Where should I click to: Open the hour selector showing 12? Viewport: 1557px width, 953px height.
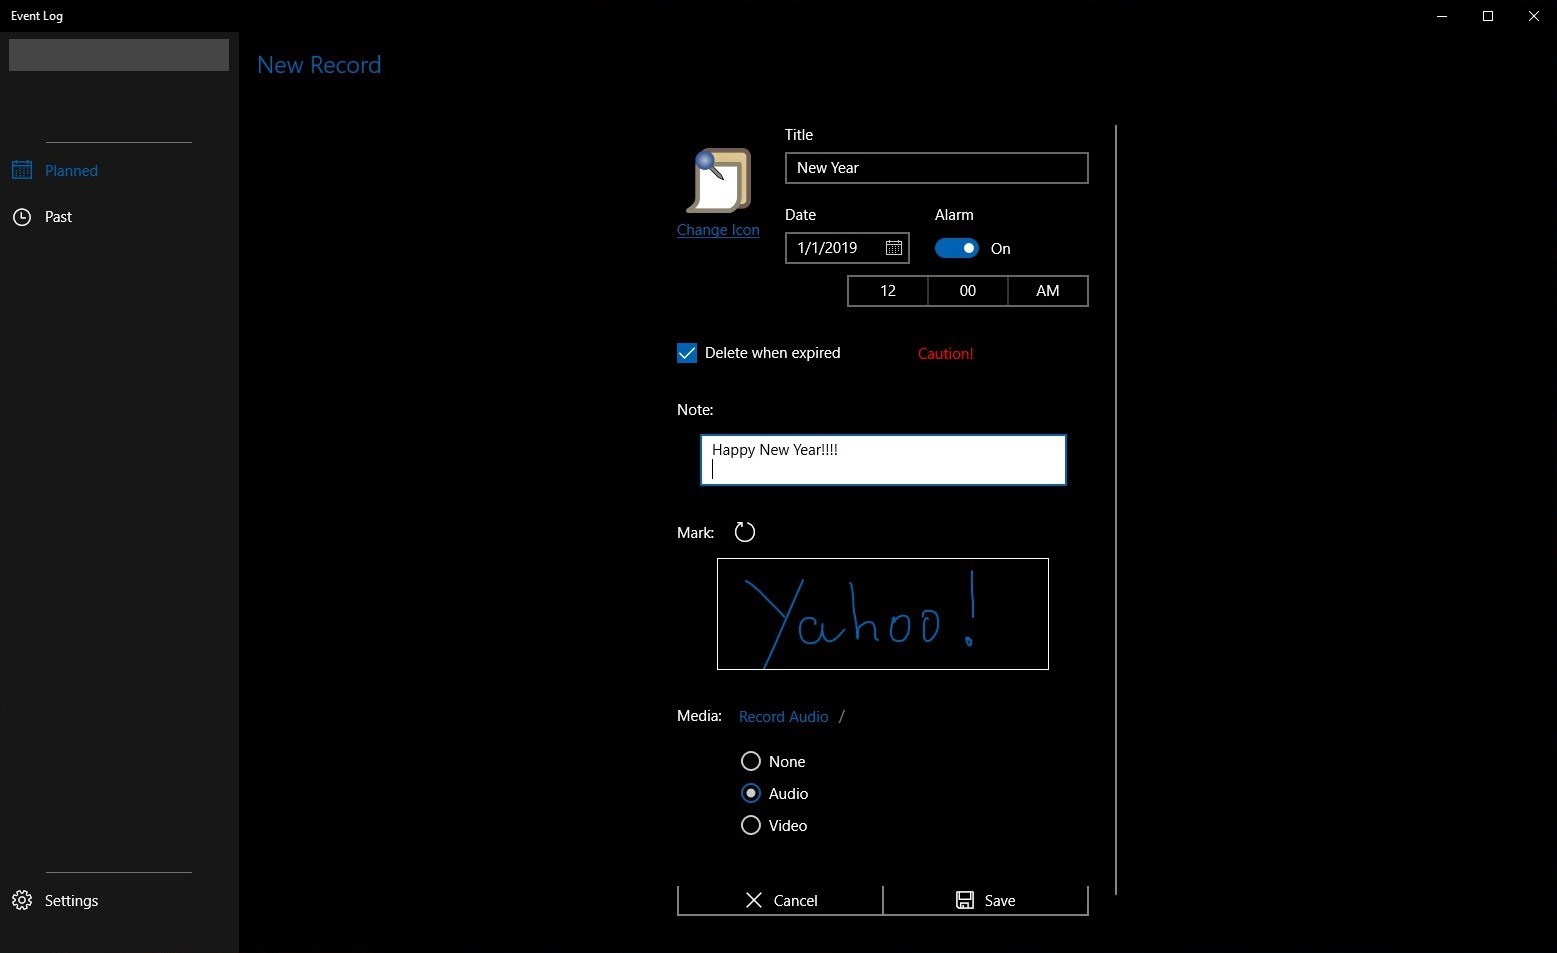coord(888,291)
